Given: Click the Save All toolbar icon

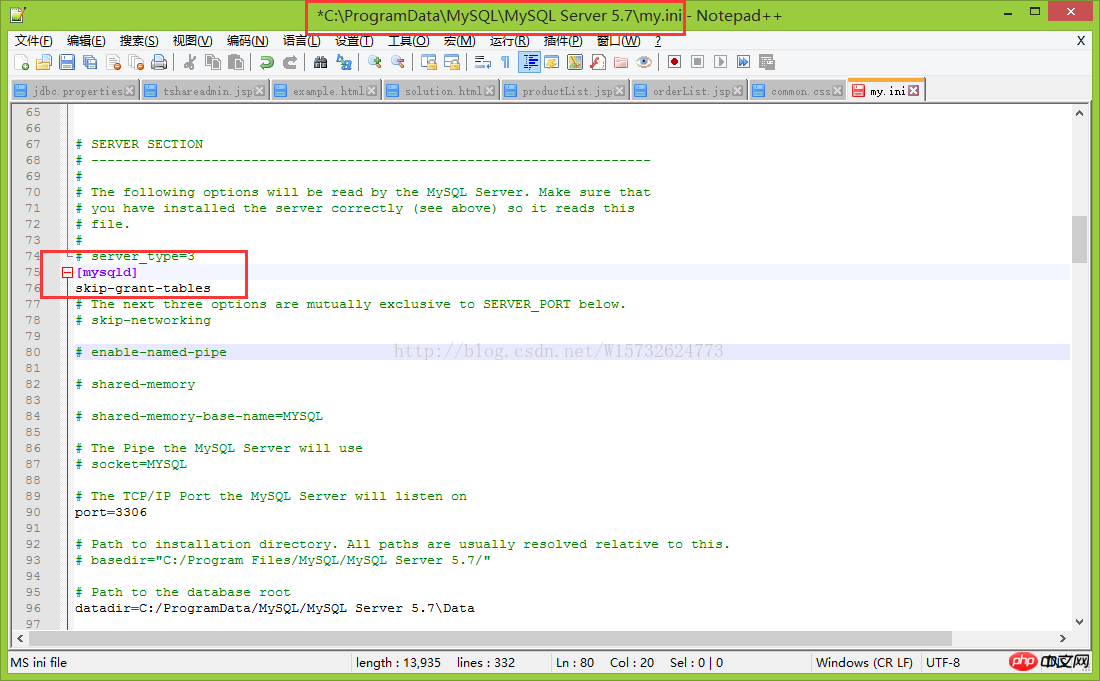Looking at the screenshot, I should pyautogui.click(x=90, y=62).
